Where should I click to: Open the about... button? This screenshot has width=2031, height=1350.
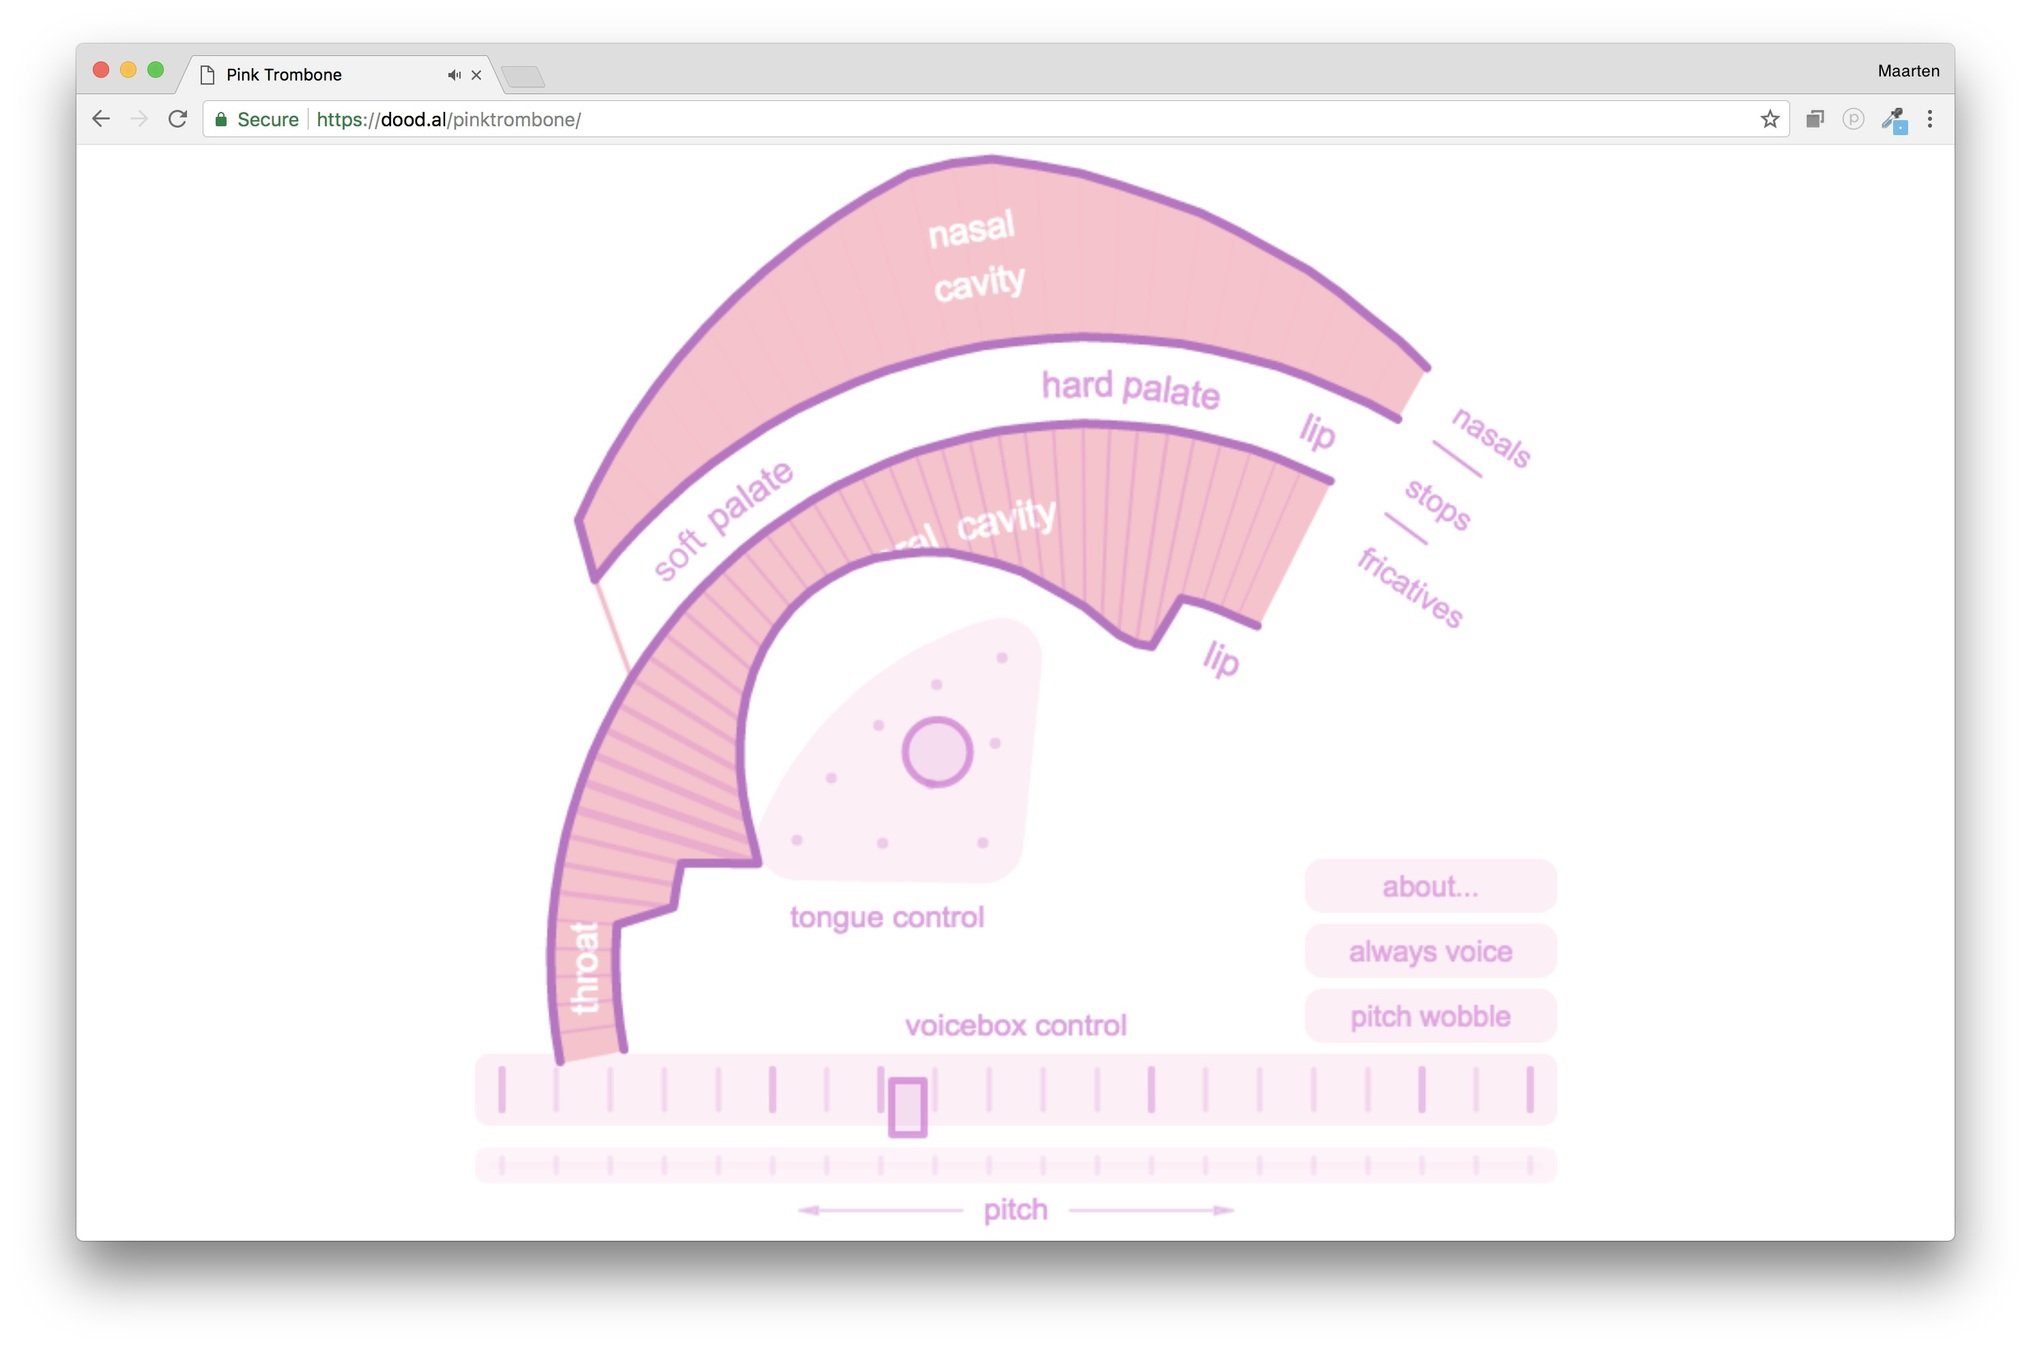tap(1429, 886)
